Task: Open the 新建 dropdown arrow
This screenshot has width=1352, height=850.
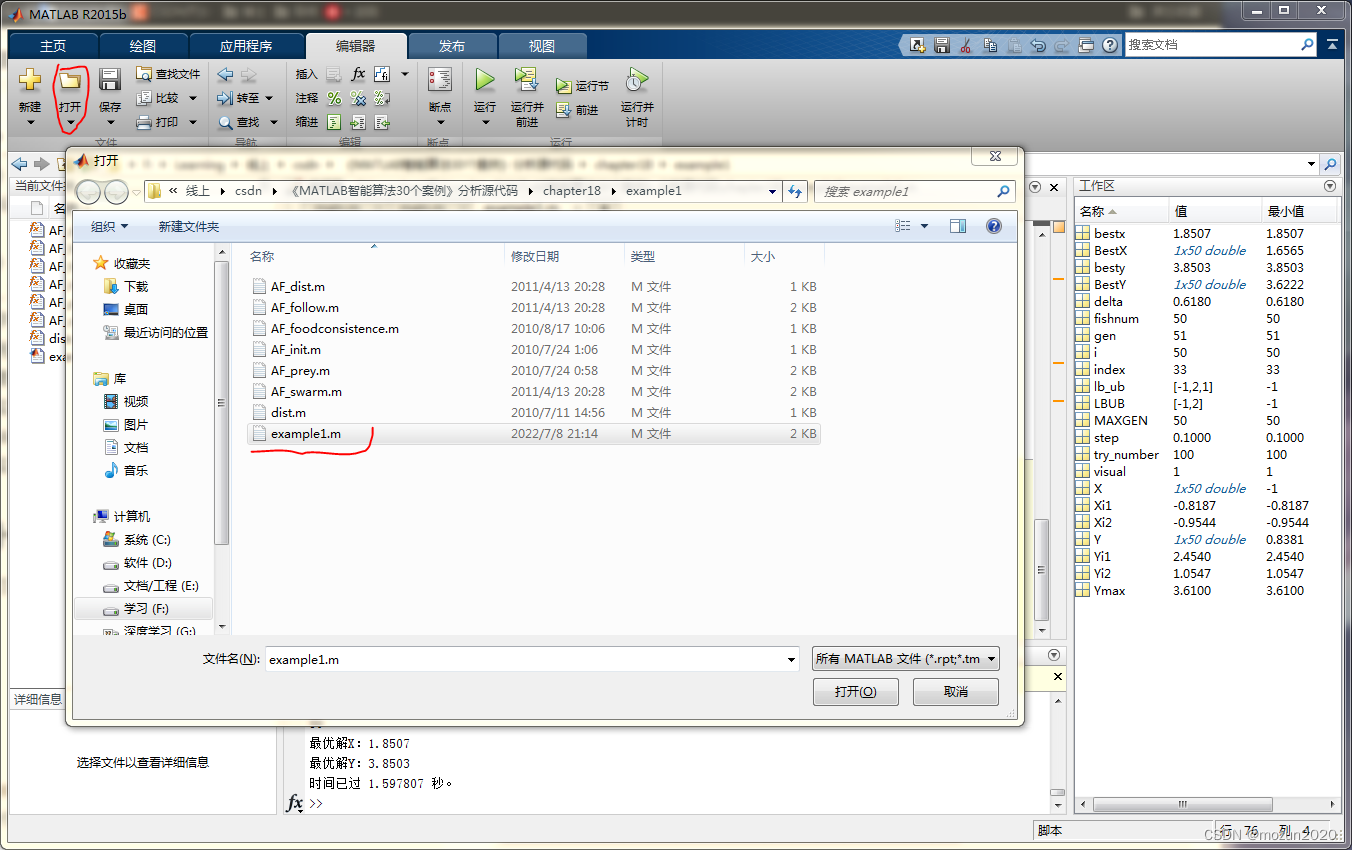Action: pyautogui.click(x=30, y=123)
